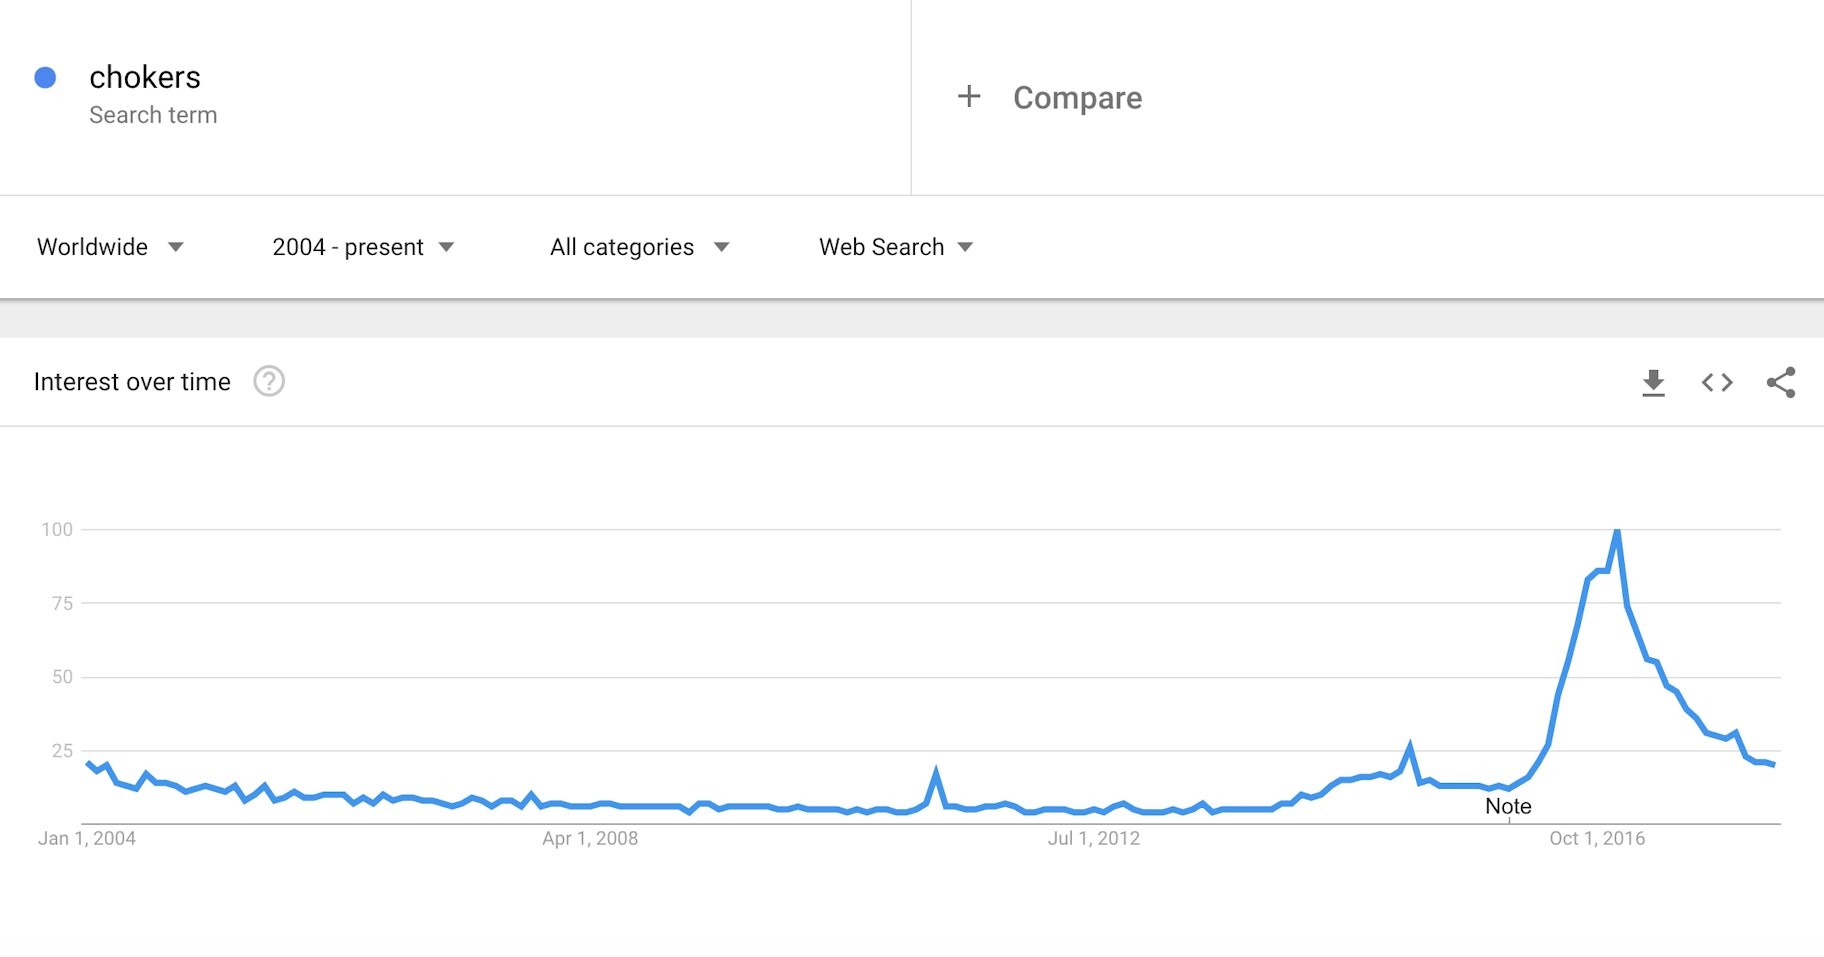Image resolution: width=1824 pixels, height=957 pixels.
Task: Open the All categories dropdown
Action: [639, 247]
